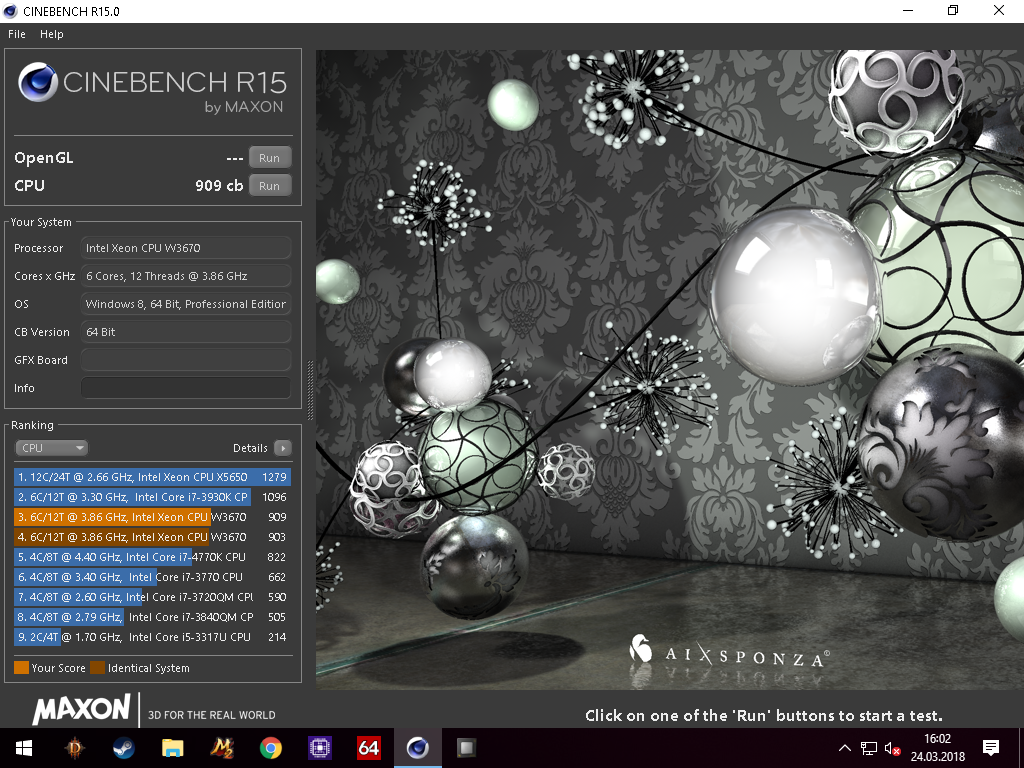Viewport: 1024px width, 768px height.
Task: Open the Windows Start menu
Action: 24,748
